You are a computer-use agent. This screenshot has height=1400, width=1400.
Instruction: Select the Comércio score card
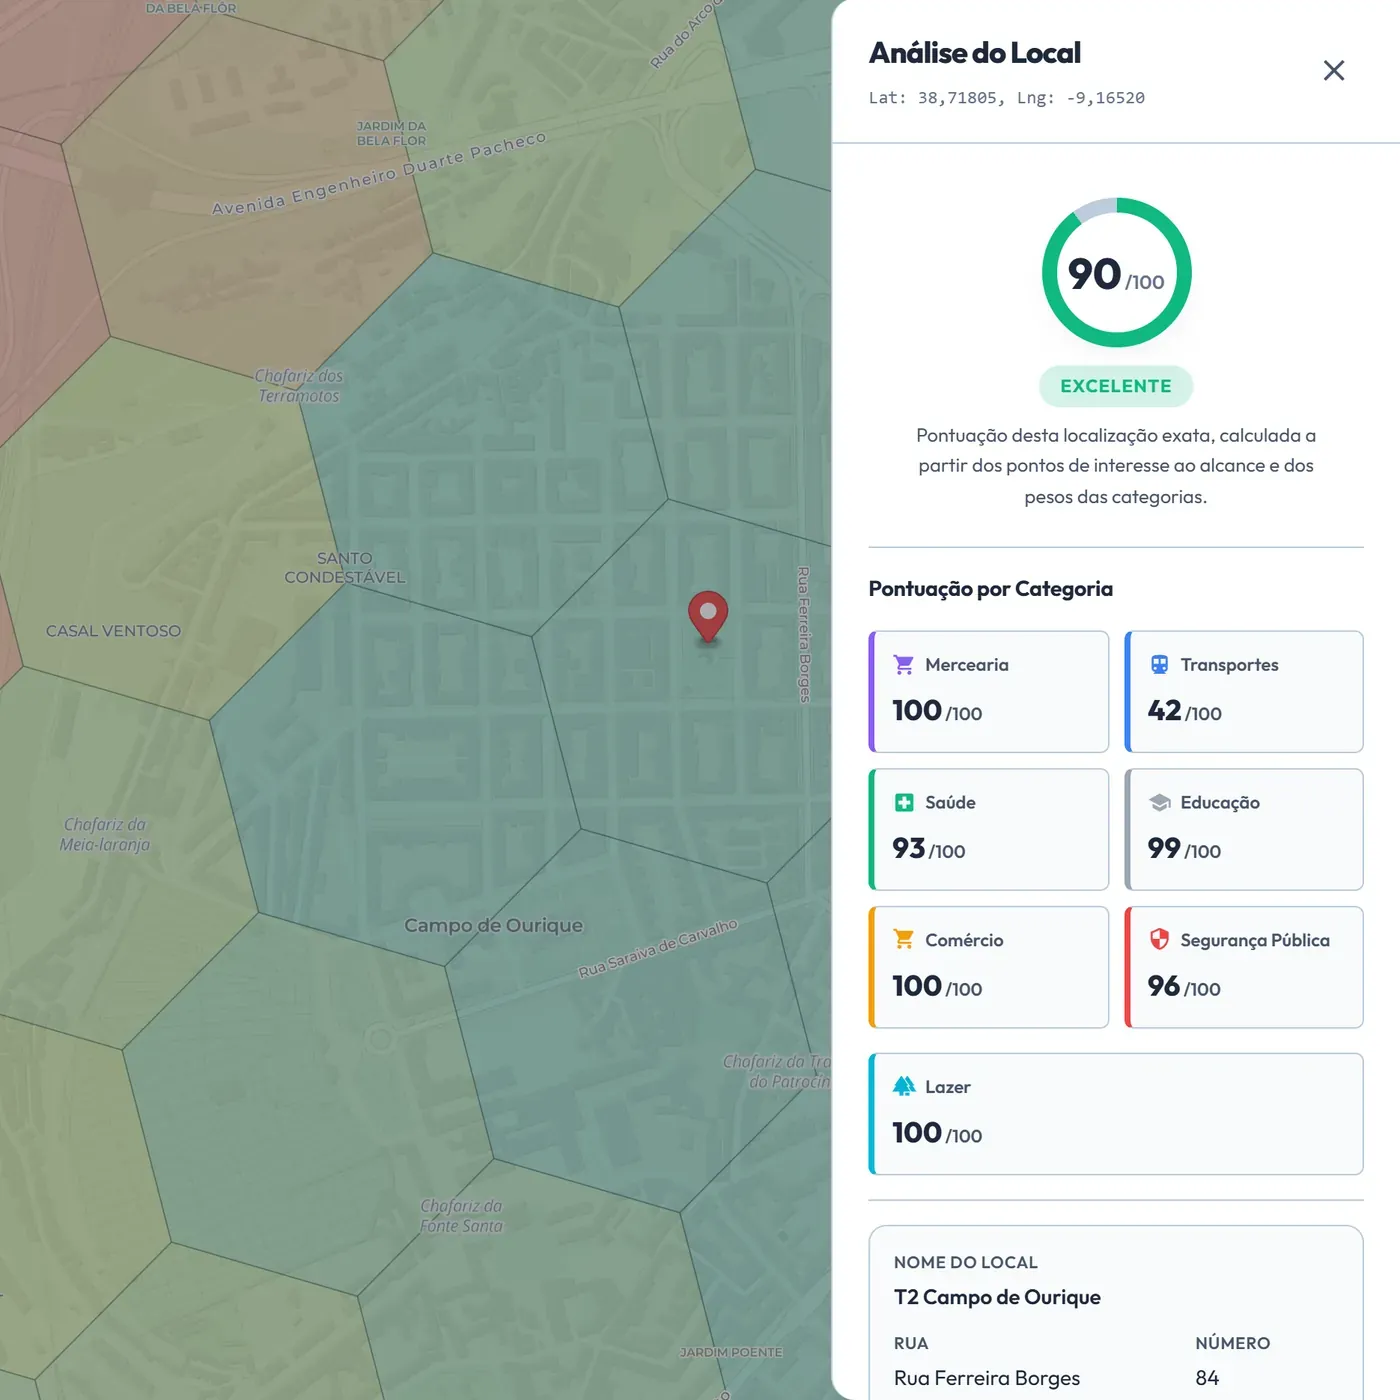(989, 967)
